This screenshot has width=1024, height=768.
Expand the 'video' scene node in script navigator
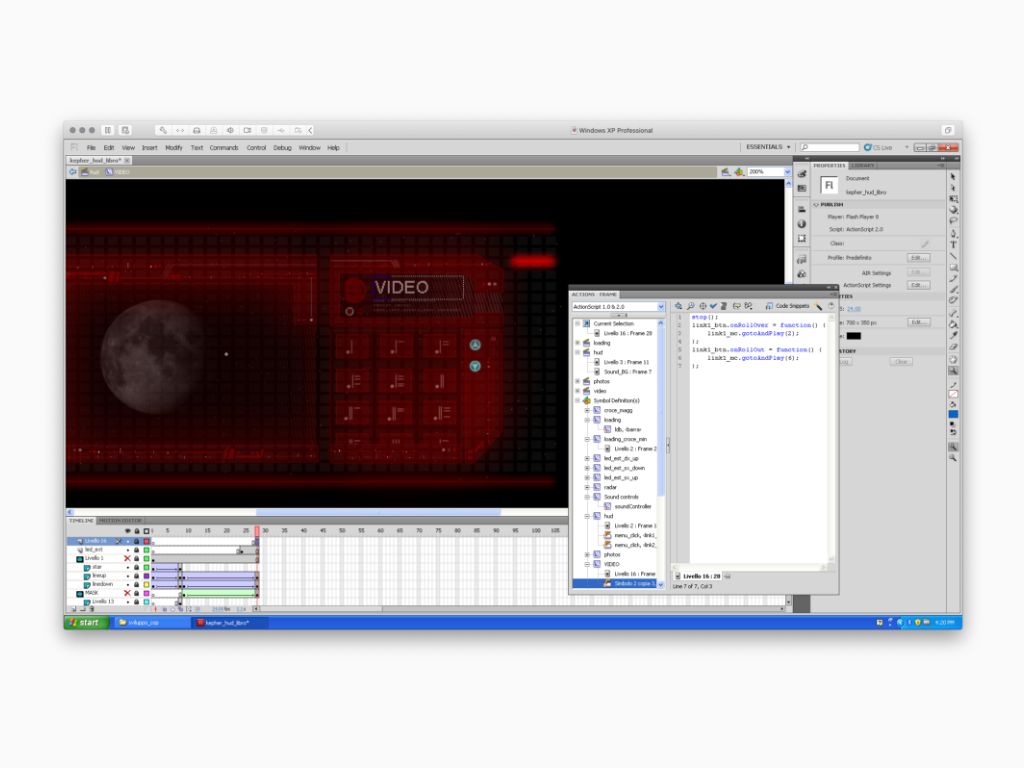point(577,391)
